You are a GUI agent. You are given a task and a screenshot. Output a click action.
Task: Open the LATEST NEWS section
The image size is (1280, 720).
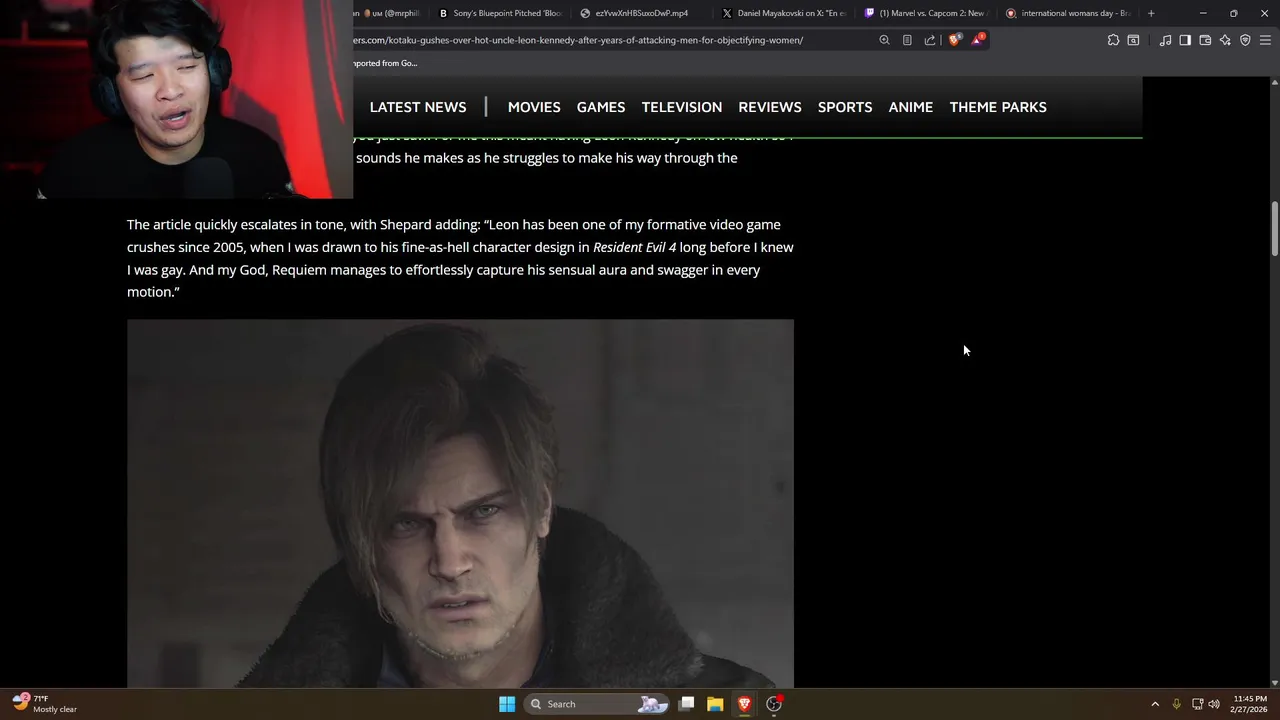coord(418,107)
